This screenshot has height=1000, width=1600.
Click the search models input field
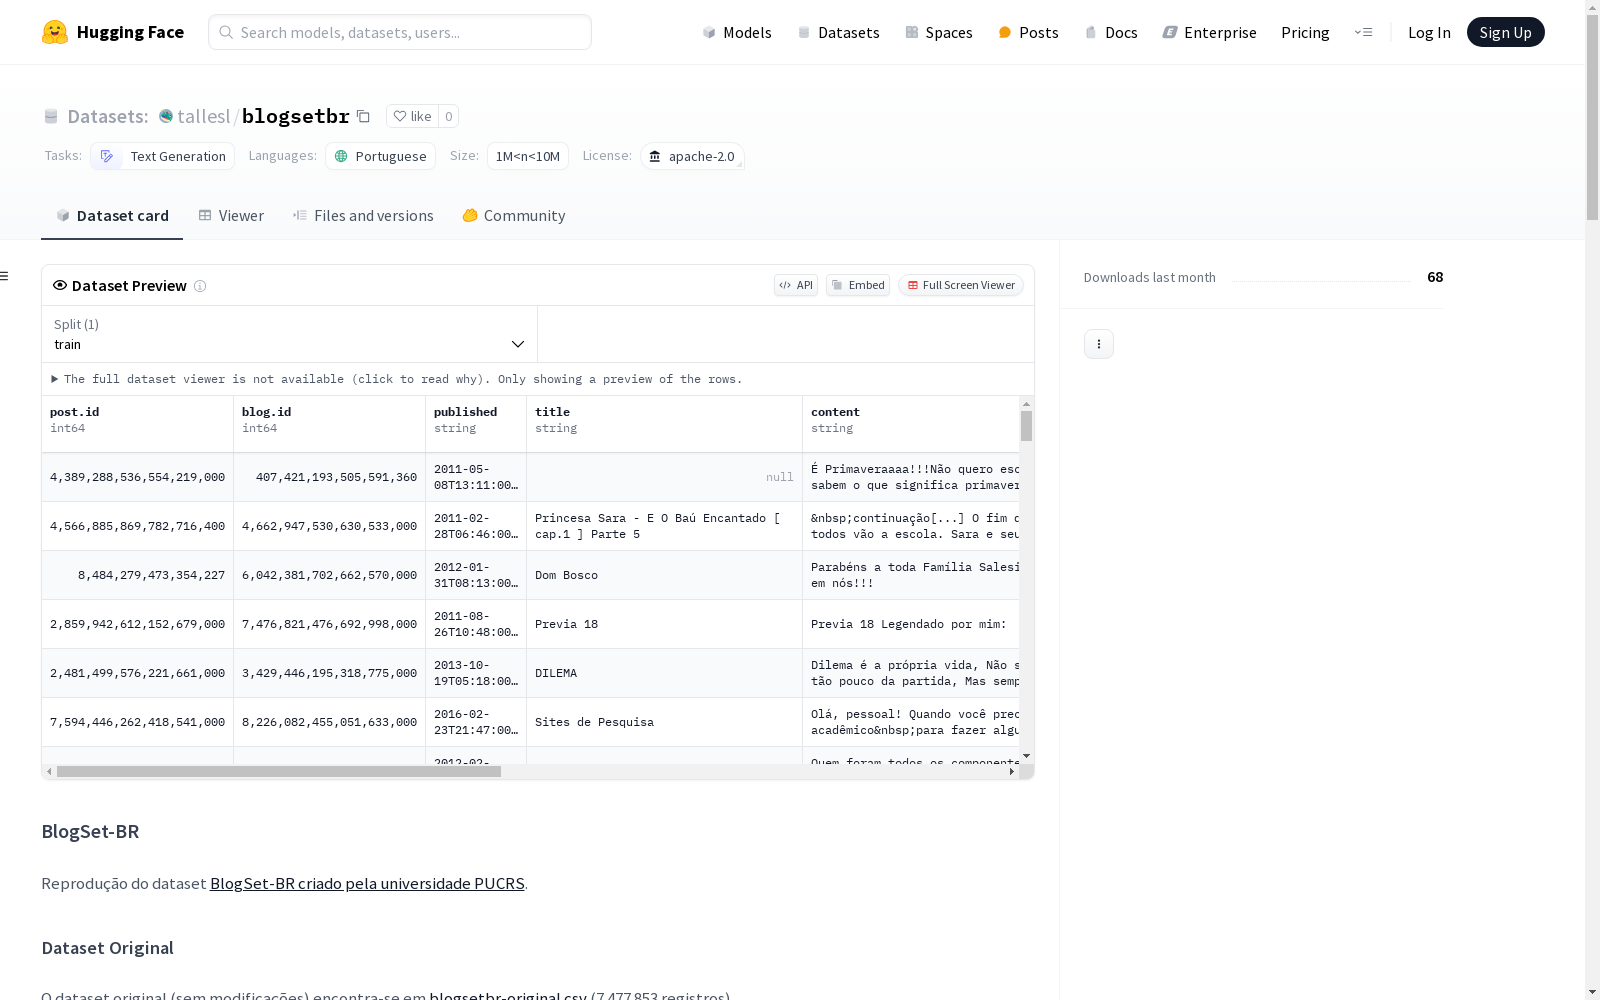pyautogui.click(x=400, y=32)
